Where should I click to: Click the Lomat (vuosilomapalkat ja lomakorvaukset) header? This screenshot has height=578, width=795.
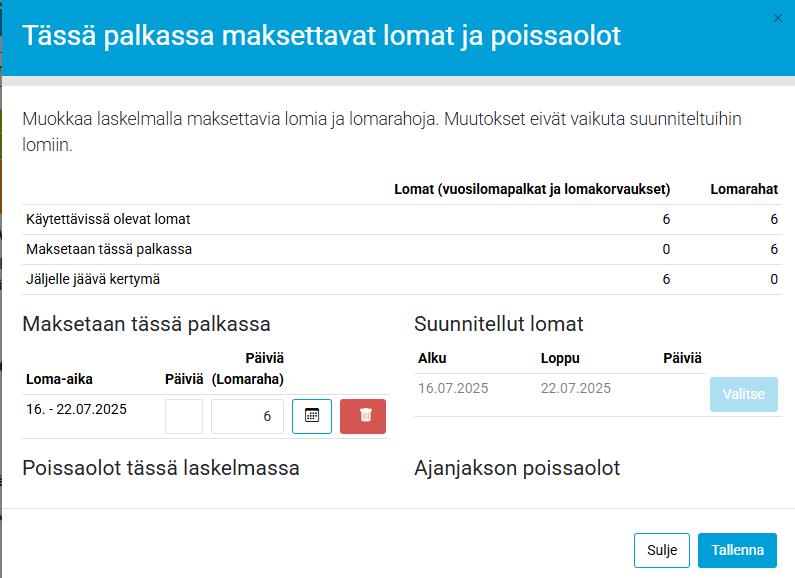click(532, 189)
